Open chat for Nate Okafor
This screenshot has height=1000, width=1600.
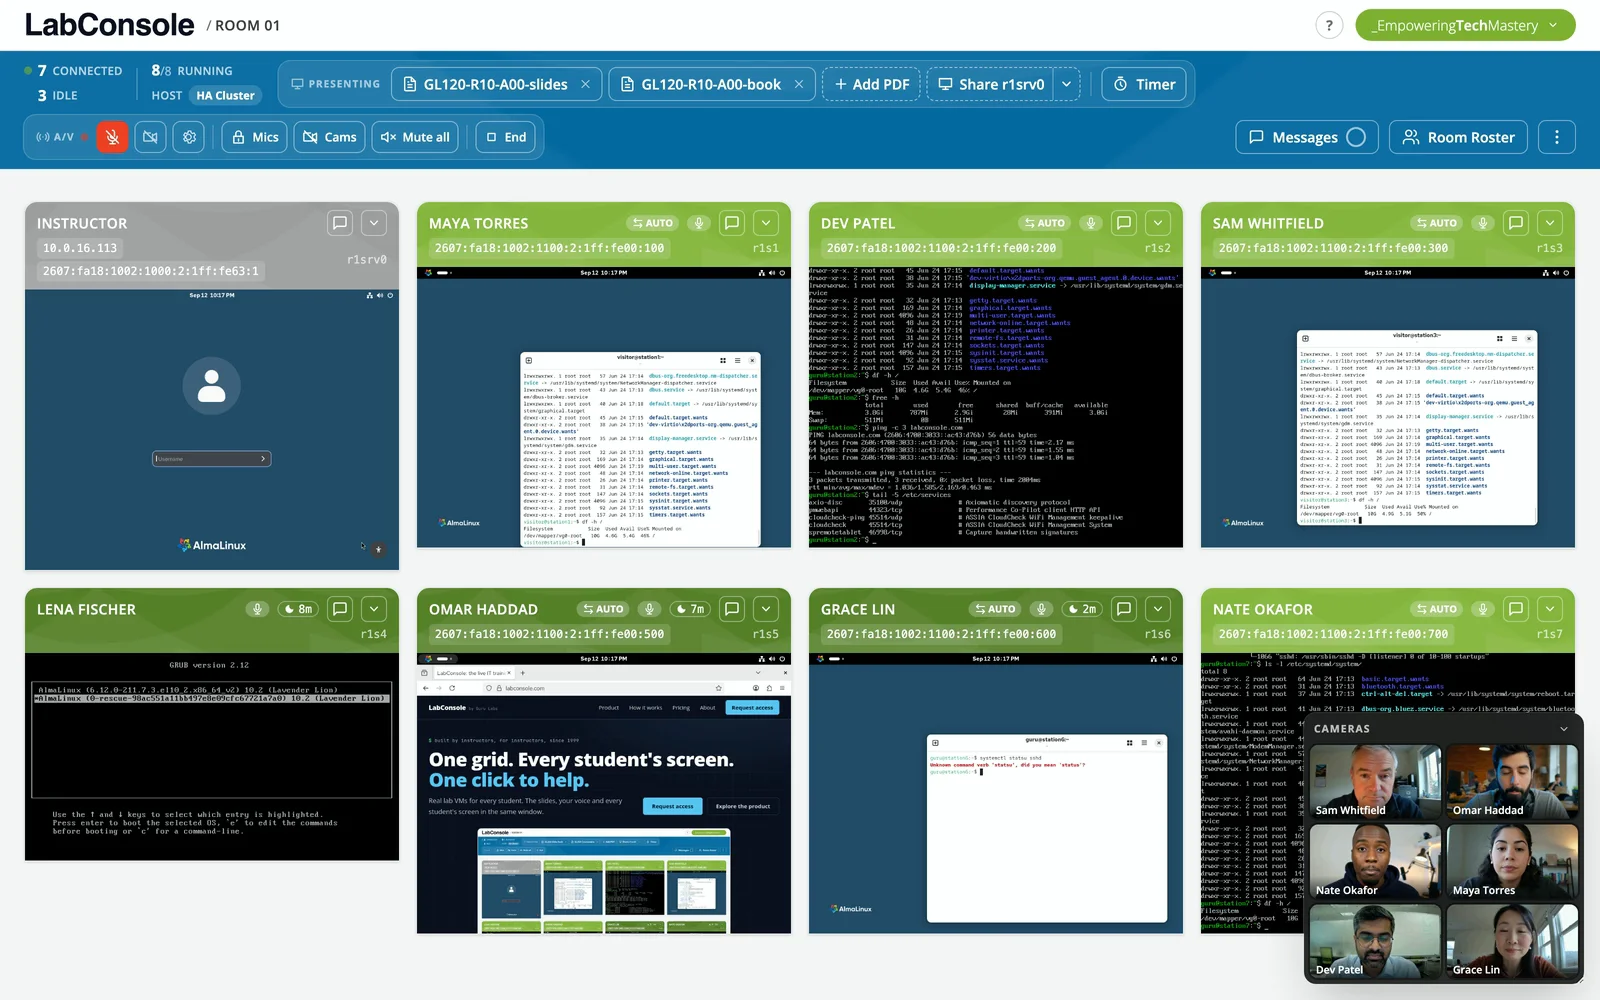pos(1516,609)
